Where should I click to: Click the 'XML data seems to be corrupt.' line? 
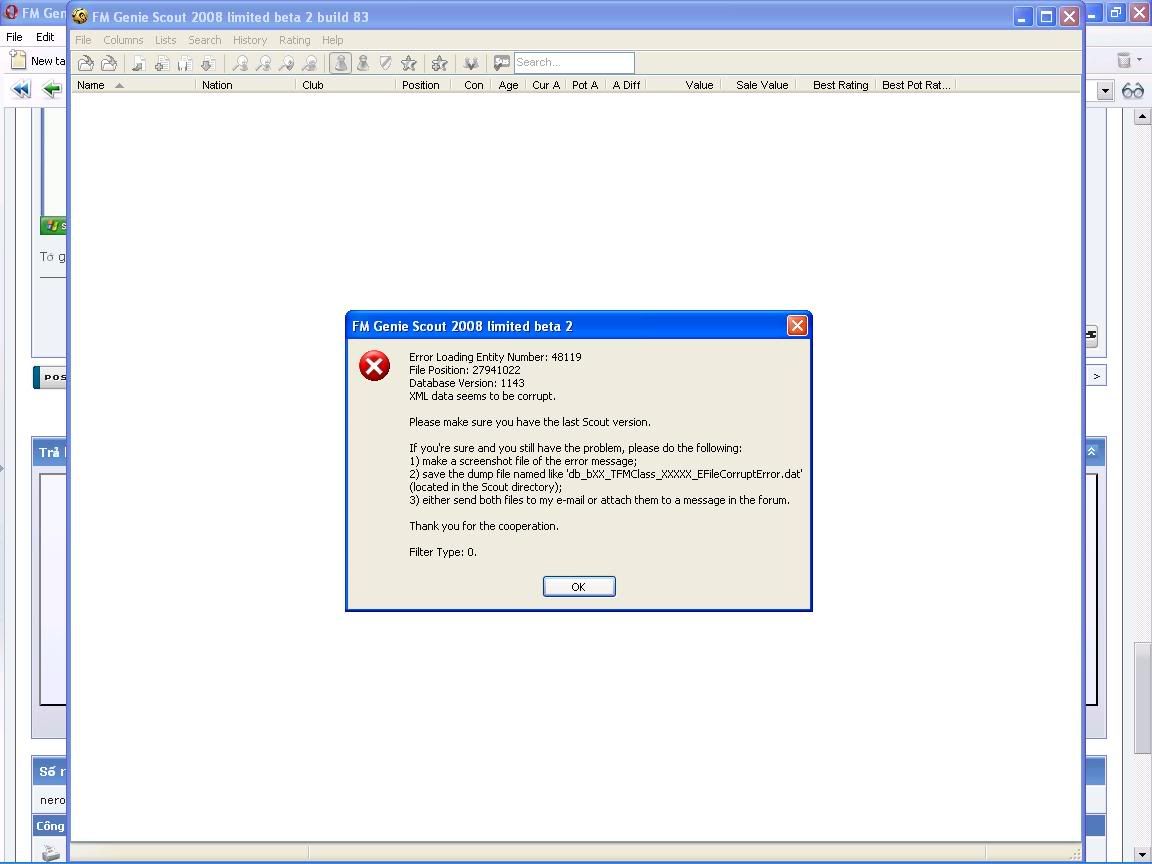click(x=482, y=396)
